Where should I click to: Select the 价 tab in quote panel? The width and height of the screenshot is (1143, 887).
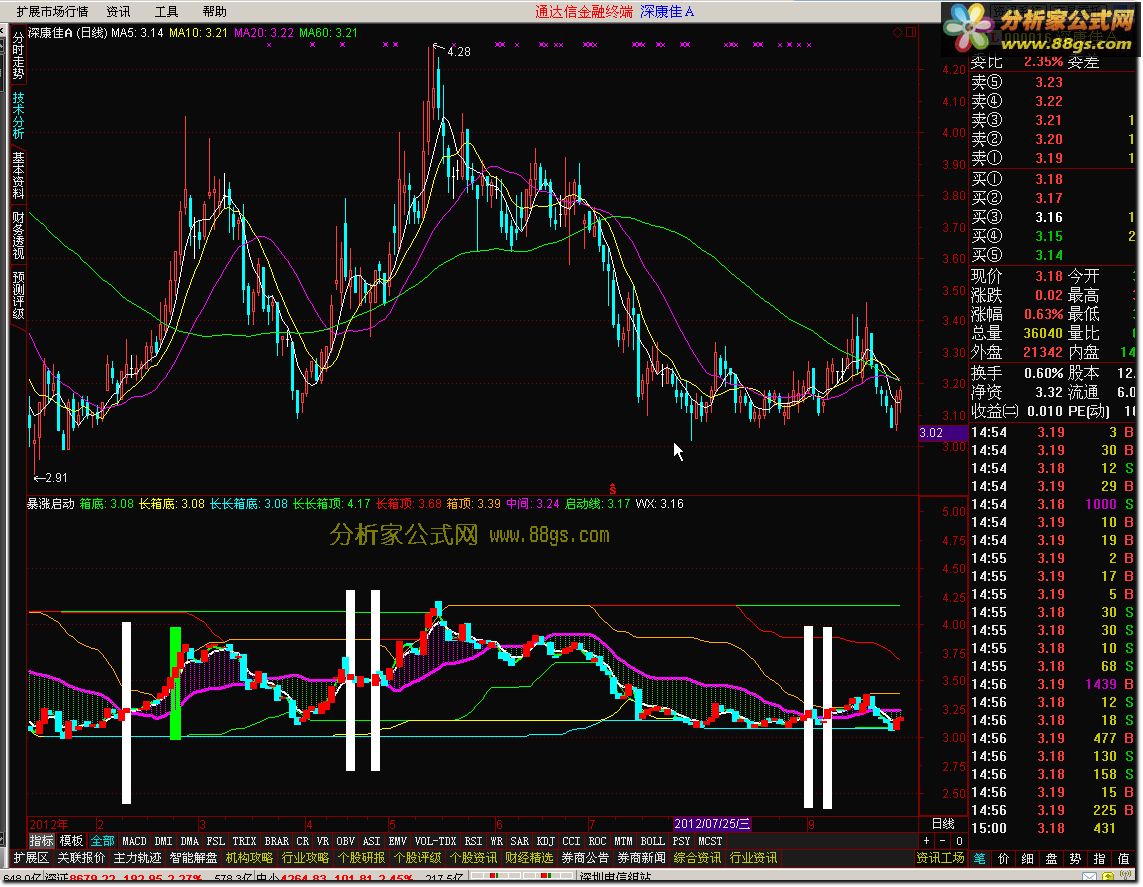(x=1004, y=859)
